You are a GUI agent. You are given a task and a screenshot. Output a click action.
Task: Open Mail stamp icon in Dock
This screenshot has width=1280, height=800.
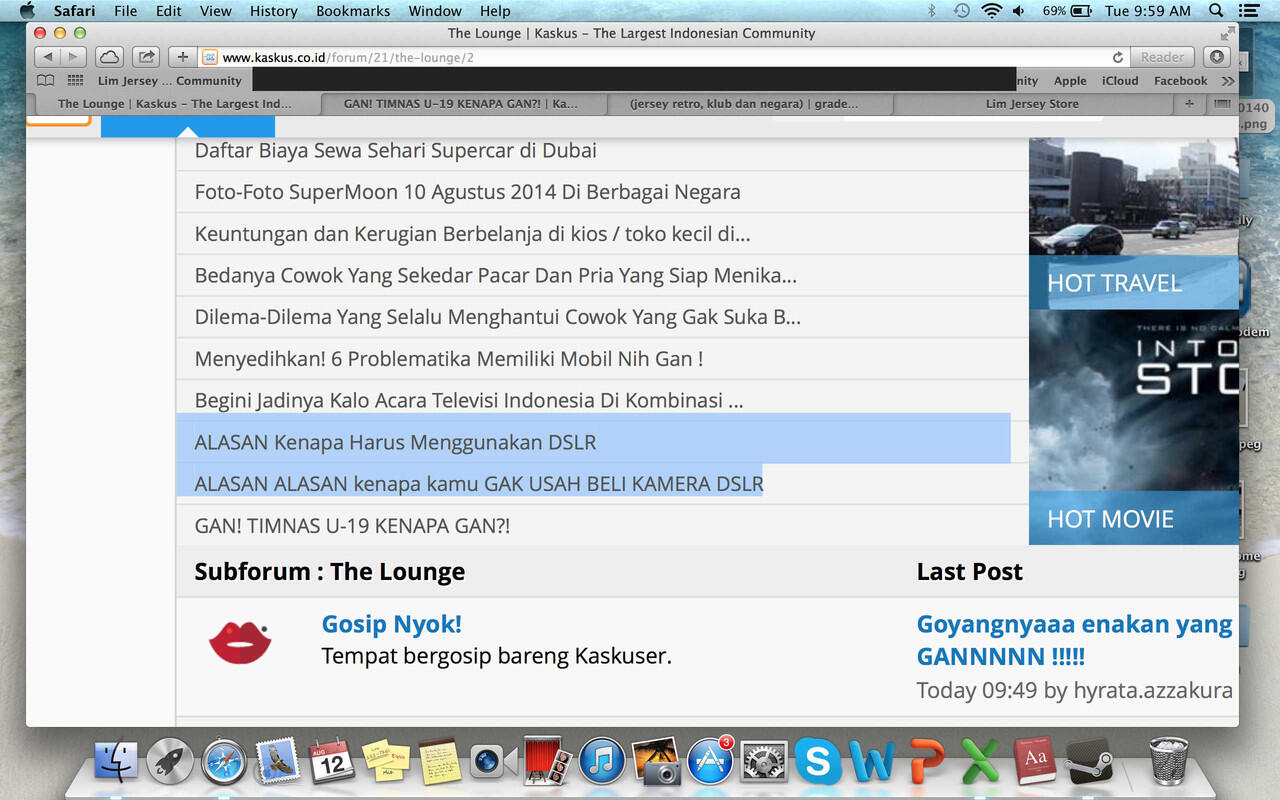278,763
